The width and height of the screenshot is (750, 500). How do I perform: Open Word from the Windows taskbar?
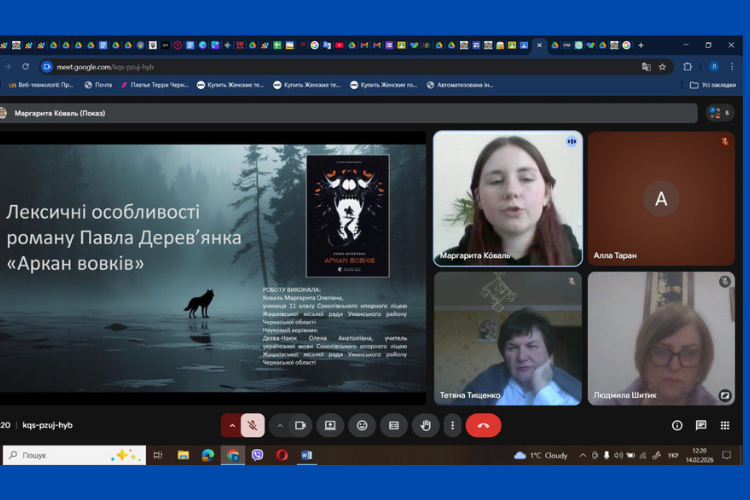point(307,455)
